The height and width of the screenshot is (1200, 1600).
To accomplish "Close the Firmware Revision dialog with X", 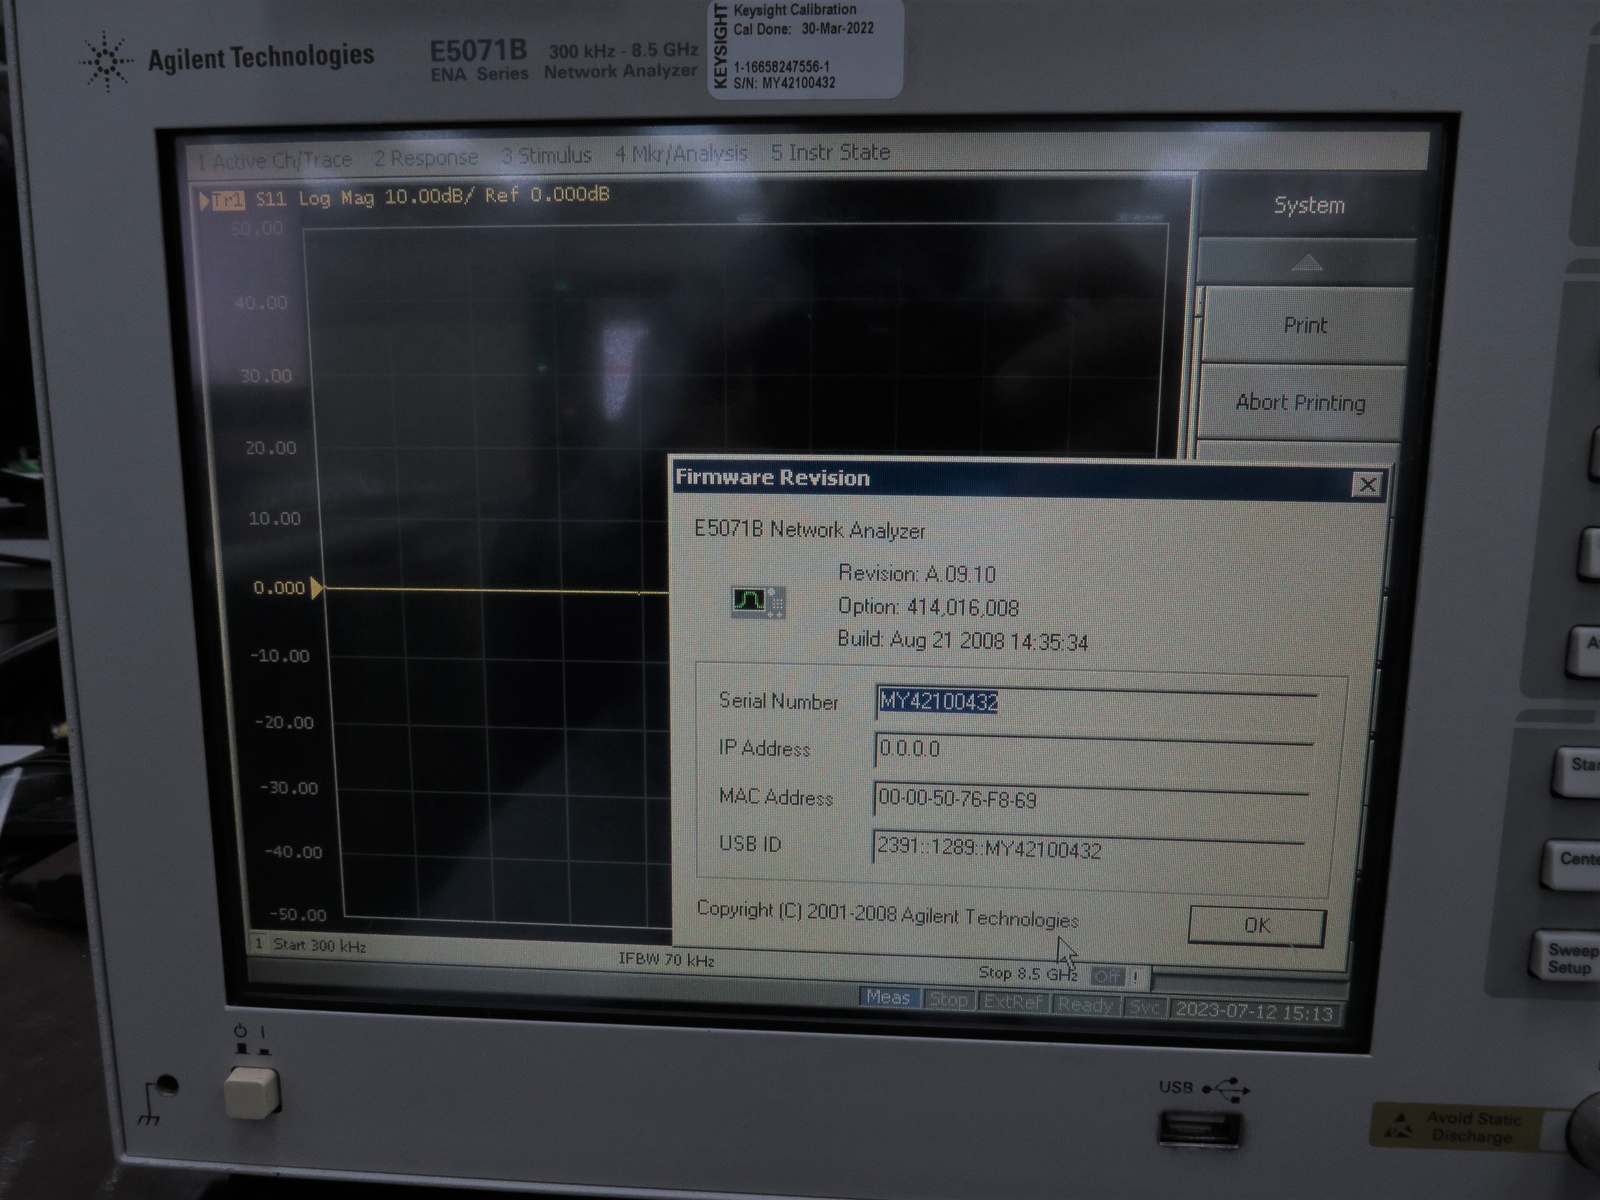I will 1366,485.
